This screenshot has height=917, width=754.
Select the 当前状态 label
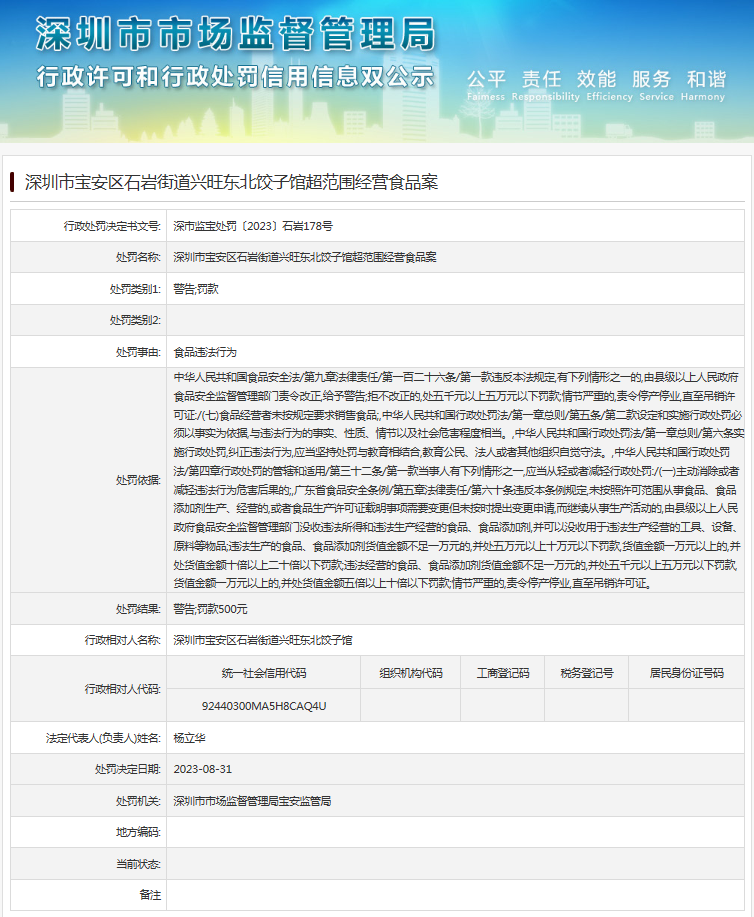pyautogui.click(x=138, y=864)
